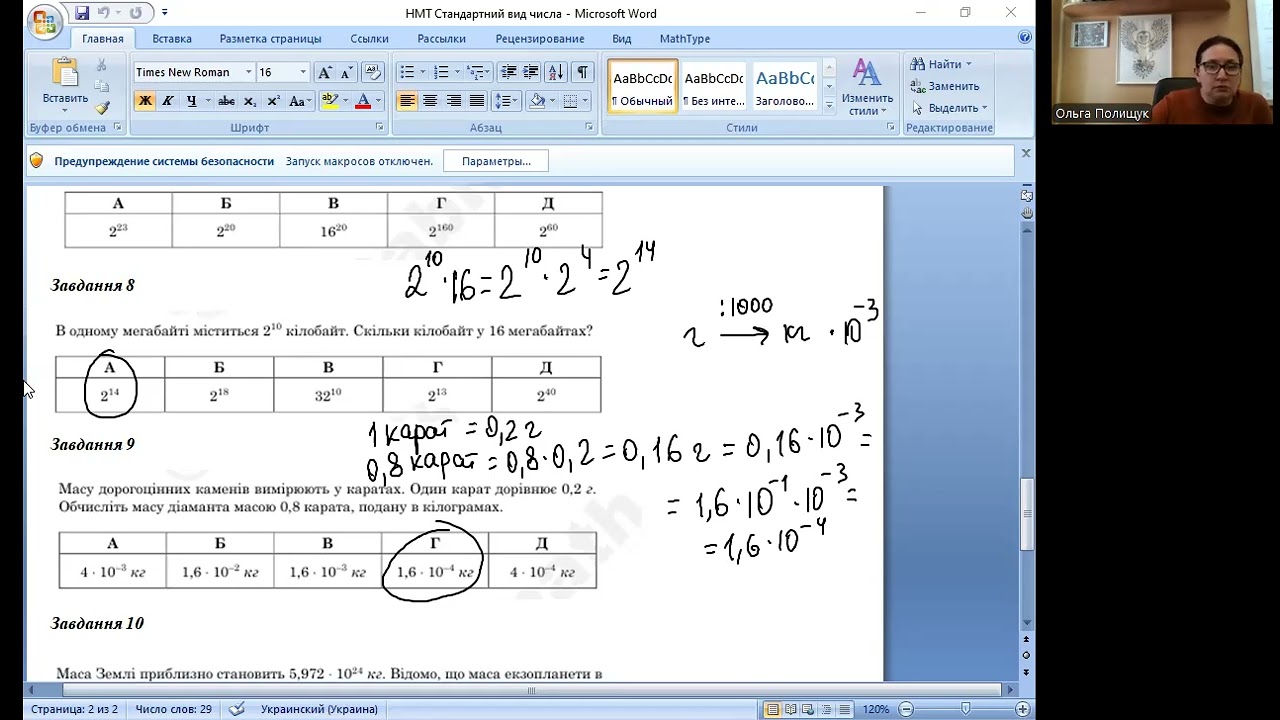
Task: Switch to the Рецензирование tab
Action: coord(539,39)
